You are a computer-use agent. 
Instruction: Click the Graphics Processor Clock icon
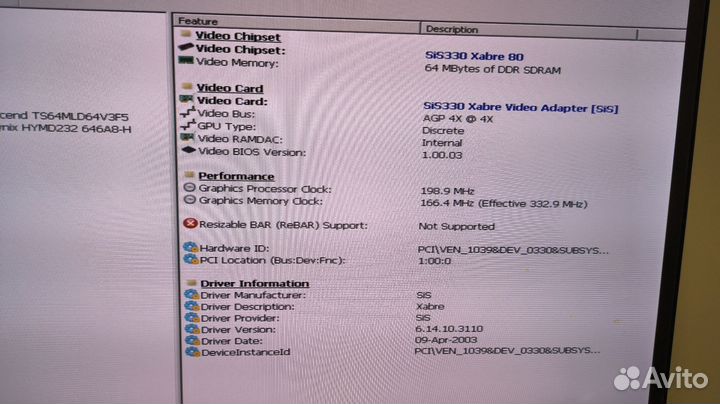pyautogui.click(x=189, y=188)
